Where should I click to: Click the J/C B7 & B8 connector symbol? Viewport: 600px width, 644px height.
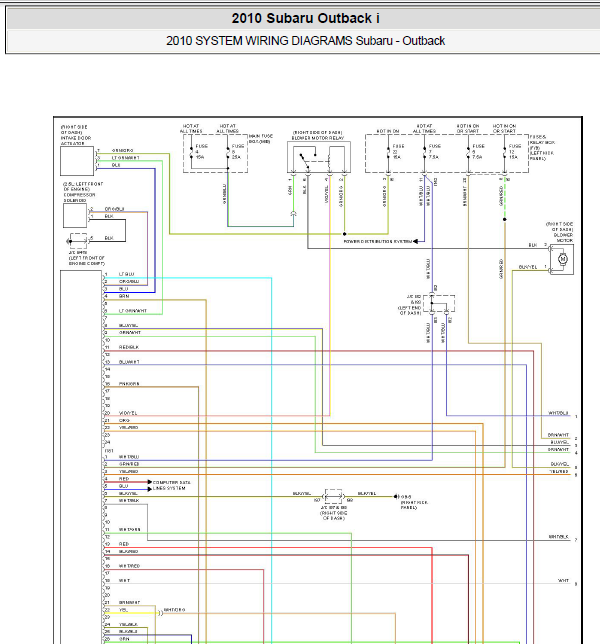tap(333, 496)
